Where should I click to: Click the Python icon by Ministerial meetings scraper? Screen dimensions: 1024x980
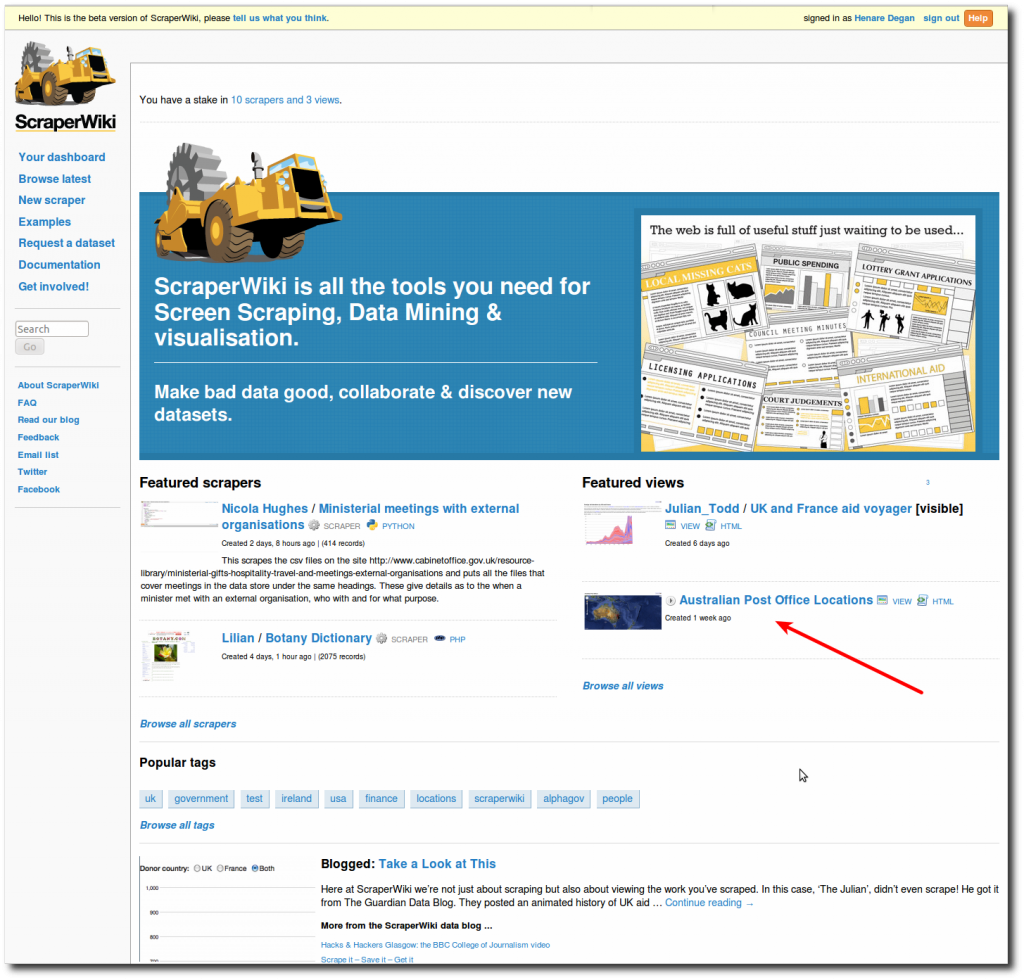click(372, 526)
